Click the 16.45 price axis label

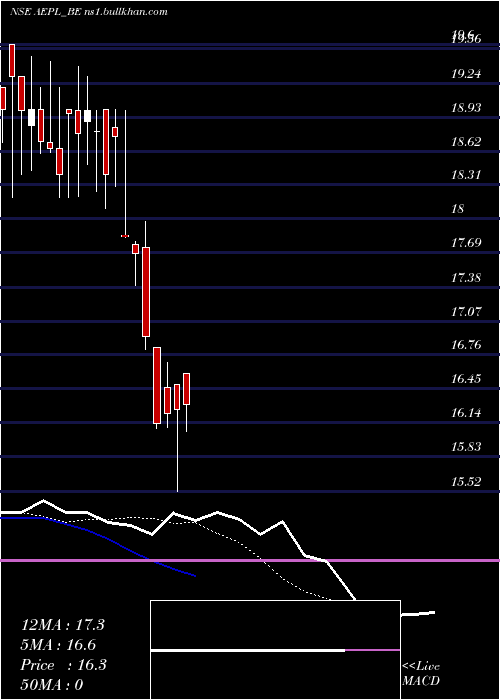point(466,379)
